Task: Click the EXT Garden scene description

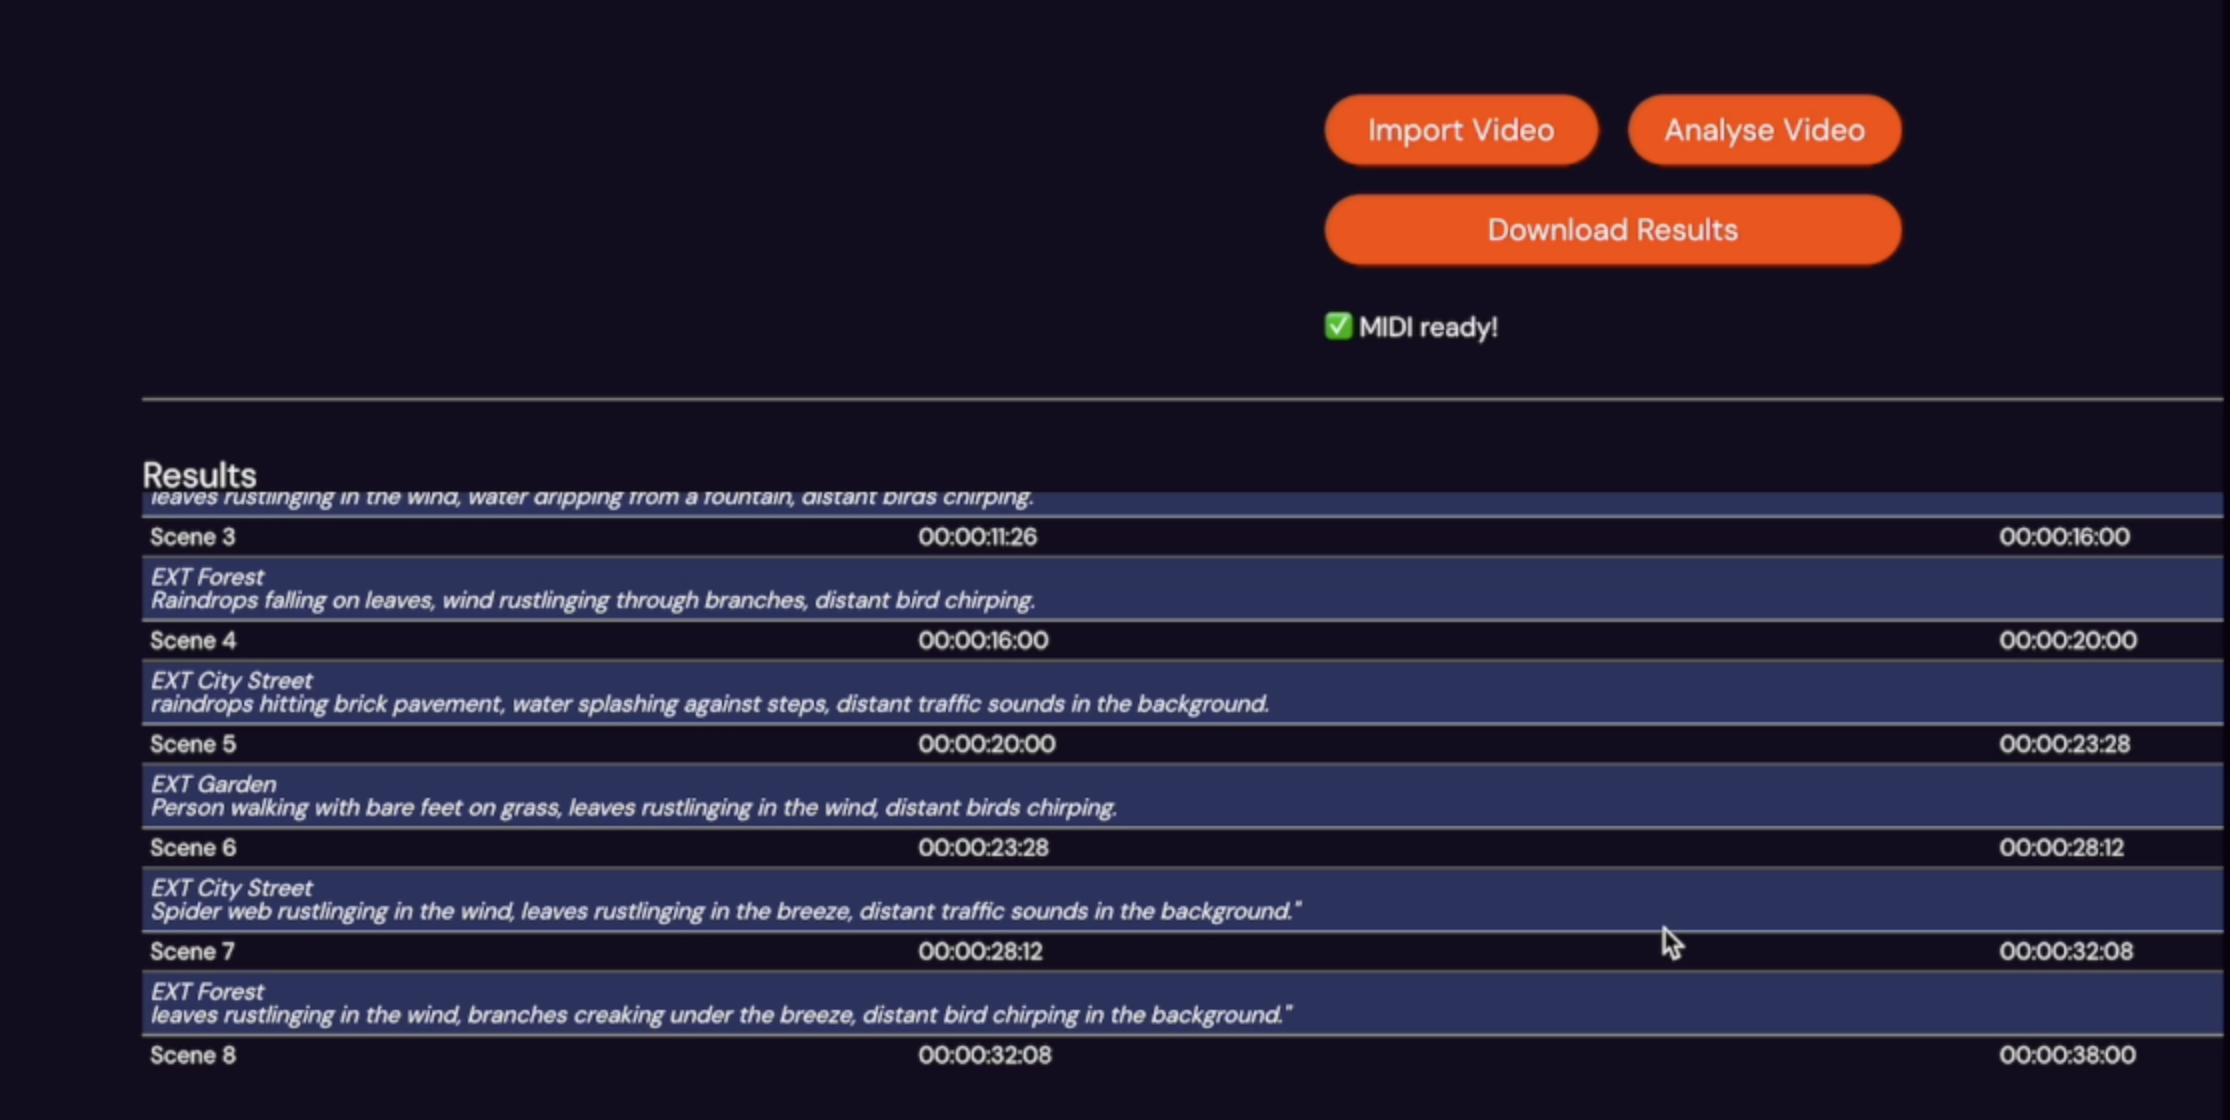Action: [x=633, y=807]
